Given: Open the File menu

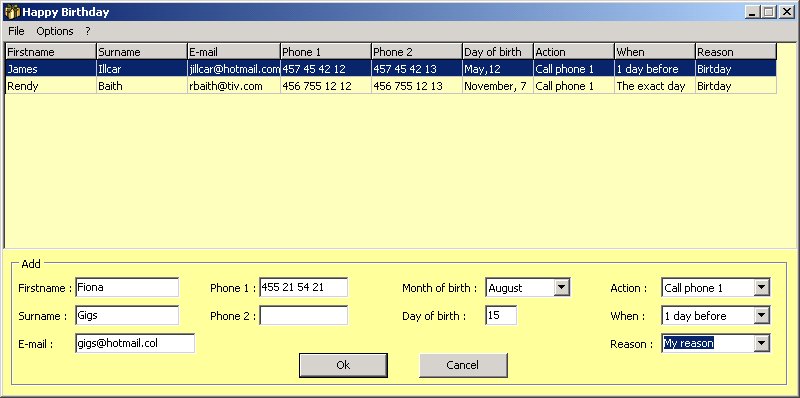Looking at the screenshot, I should click(x=16, y=31).
